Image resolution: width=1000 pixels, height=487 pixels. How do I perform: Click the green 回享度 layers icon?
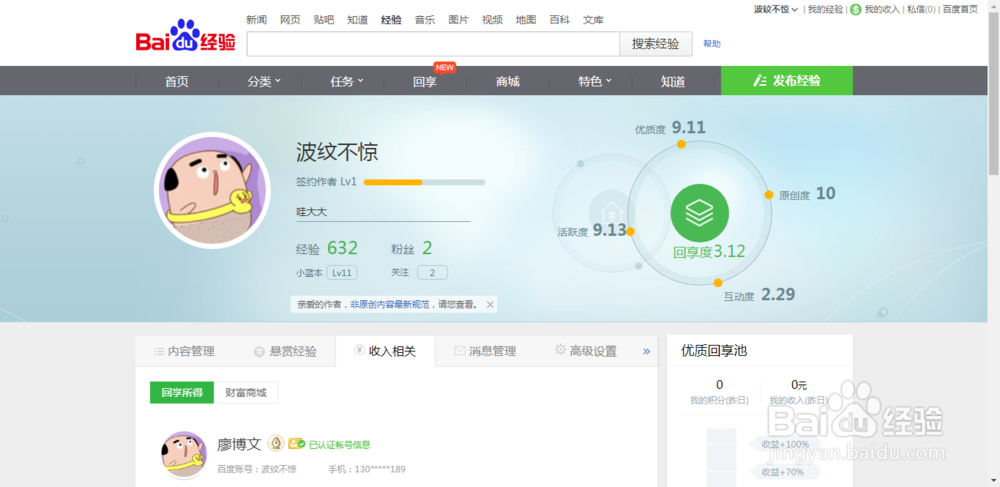700,213
